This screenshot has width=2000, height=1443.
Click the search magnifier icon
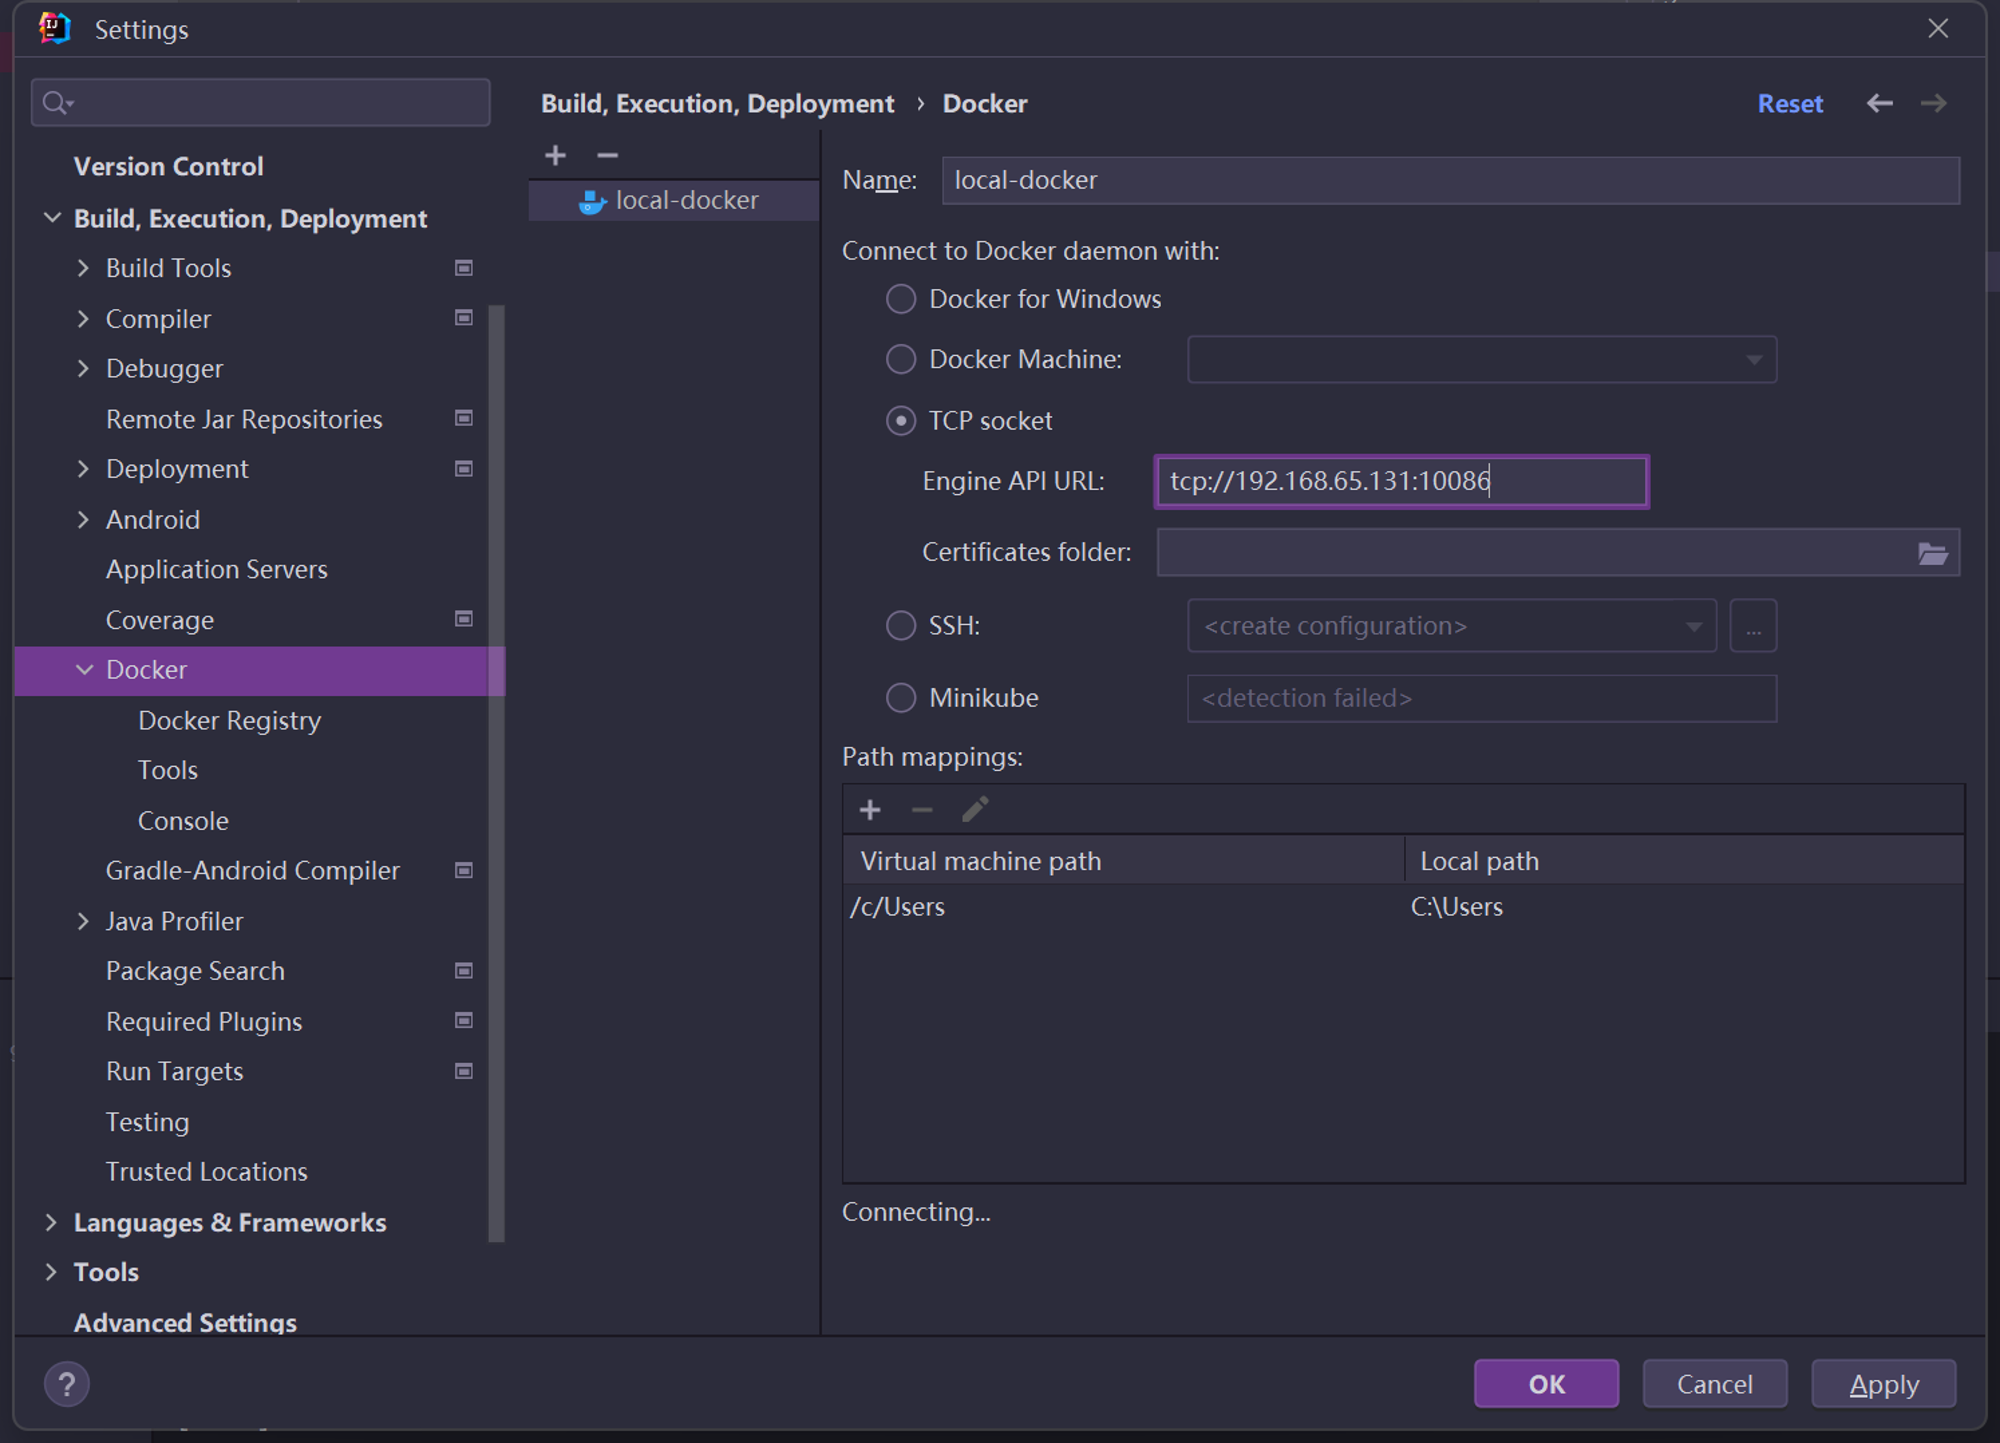pyautogui.click(x=57, y=103)
